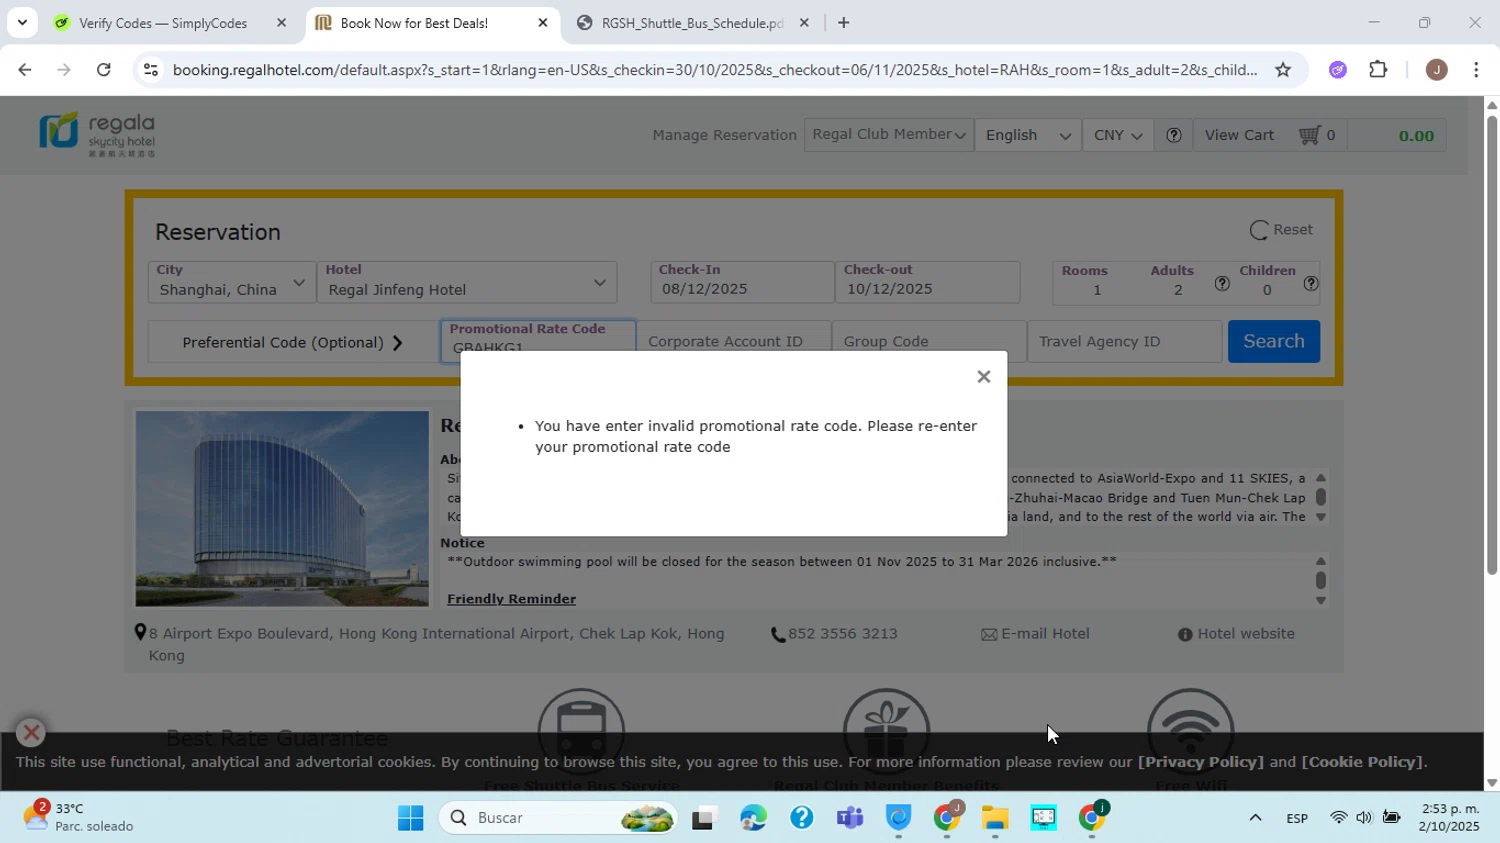Open the Cookie Policy link
Viewport: 1500px width, 843px height.
[1362, 762]
